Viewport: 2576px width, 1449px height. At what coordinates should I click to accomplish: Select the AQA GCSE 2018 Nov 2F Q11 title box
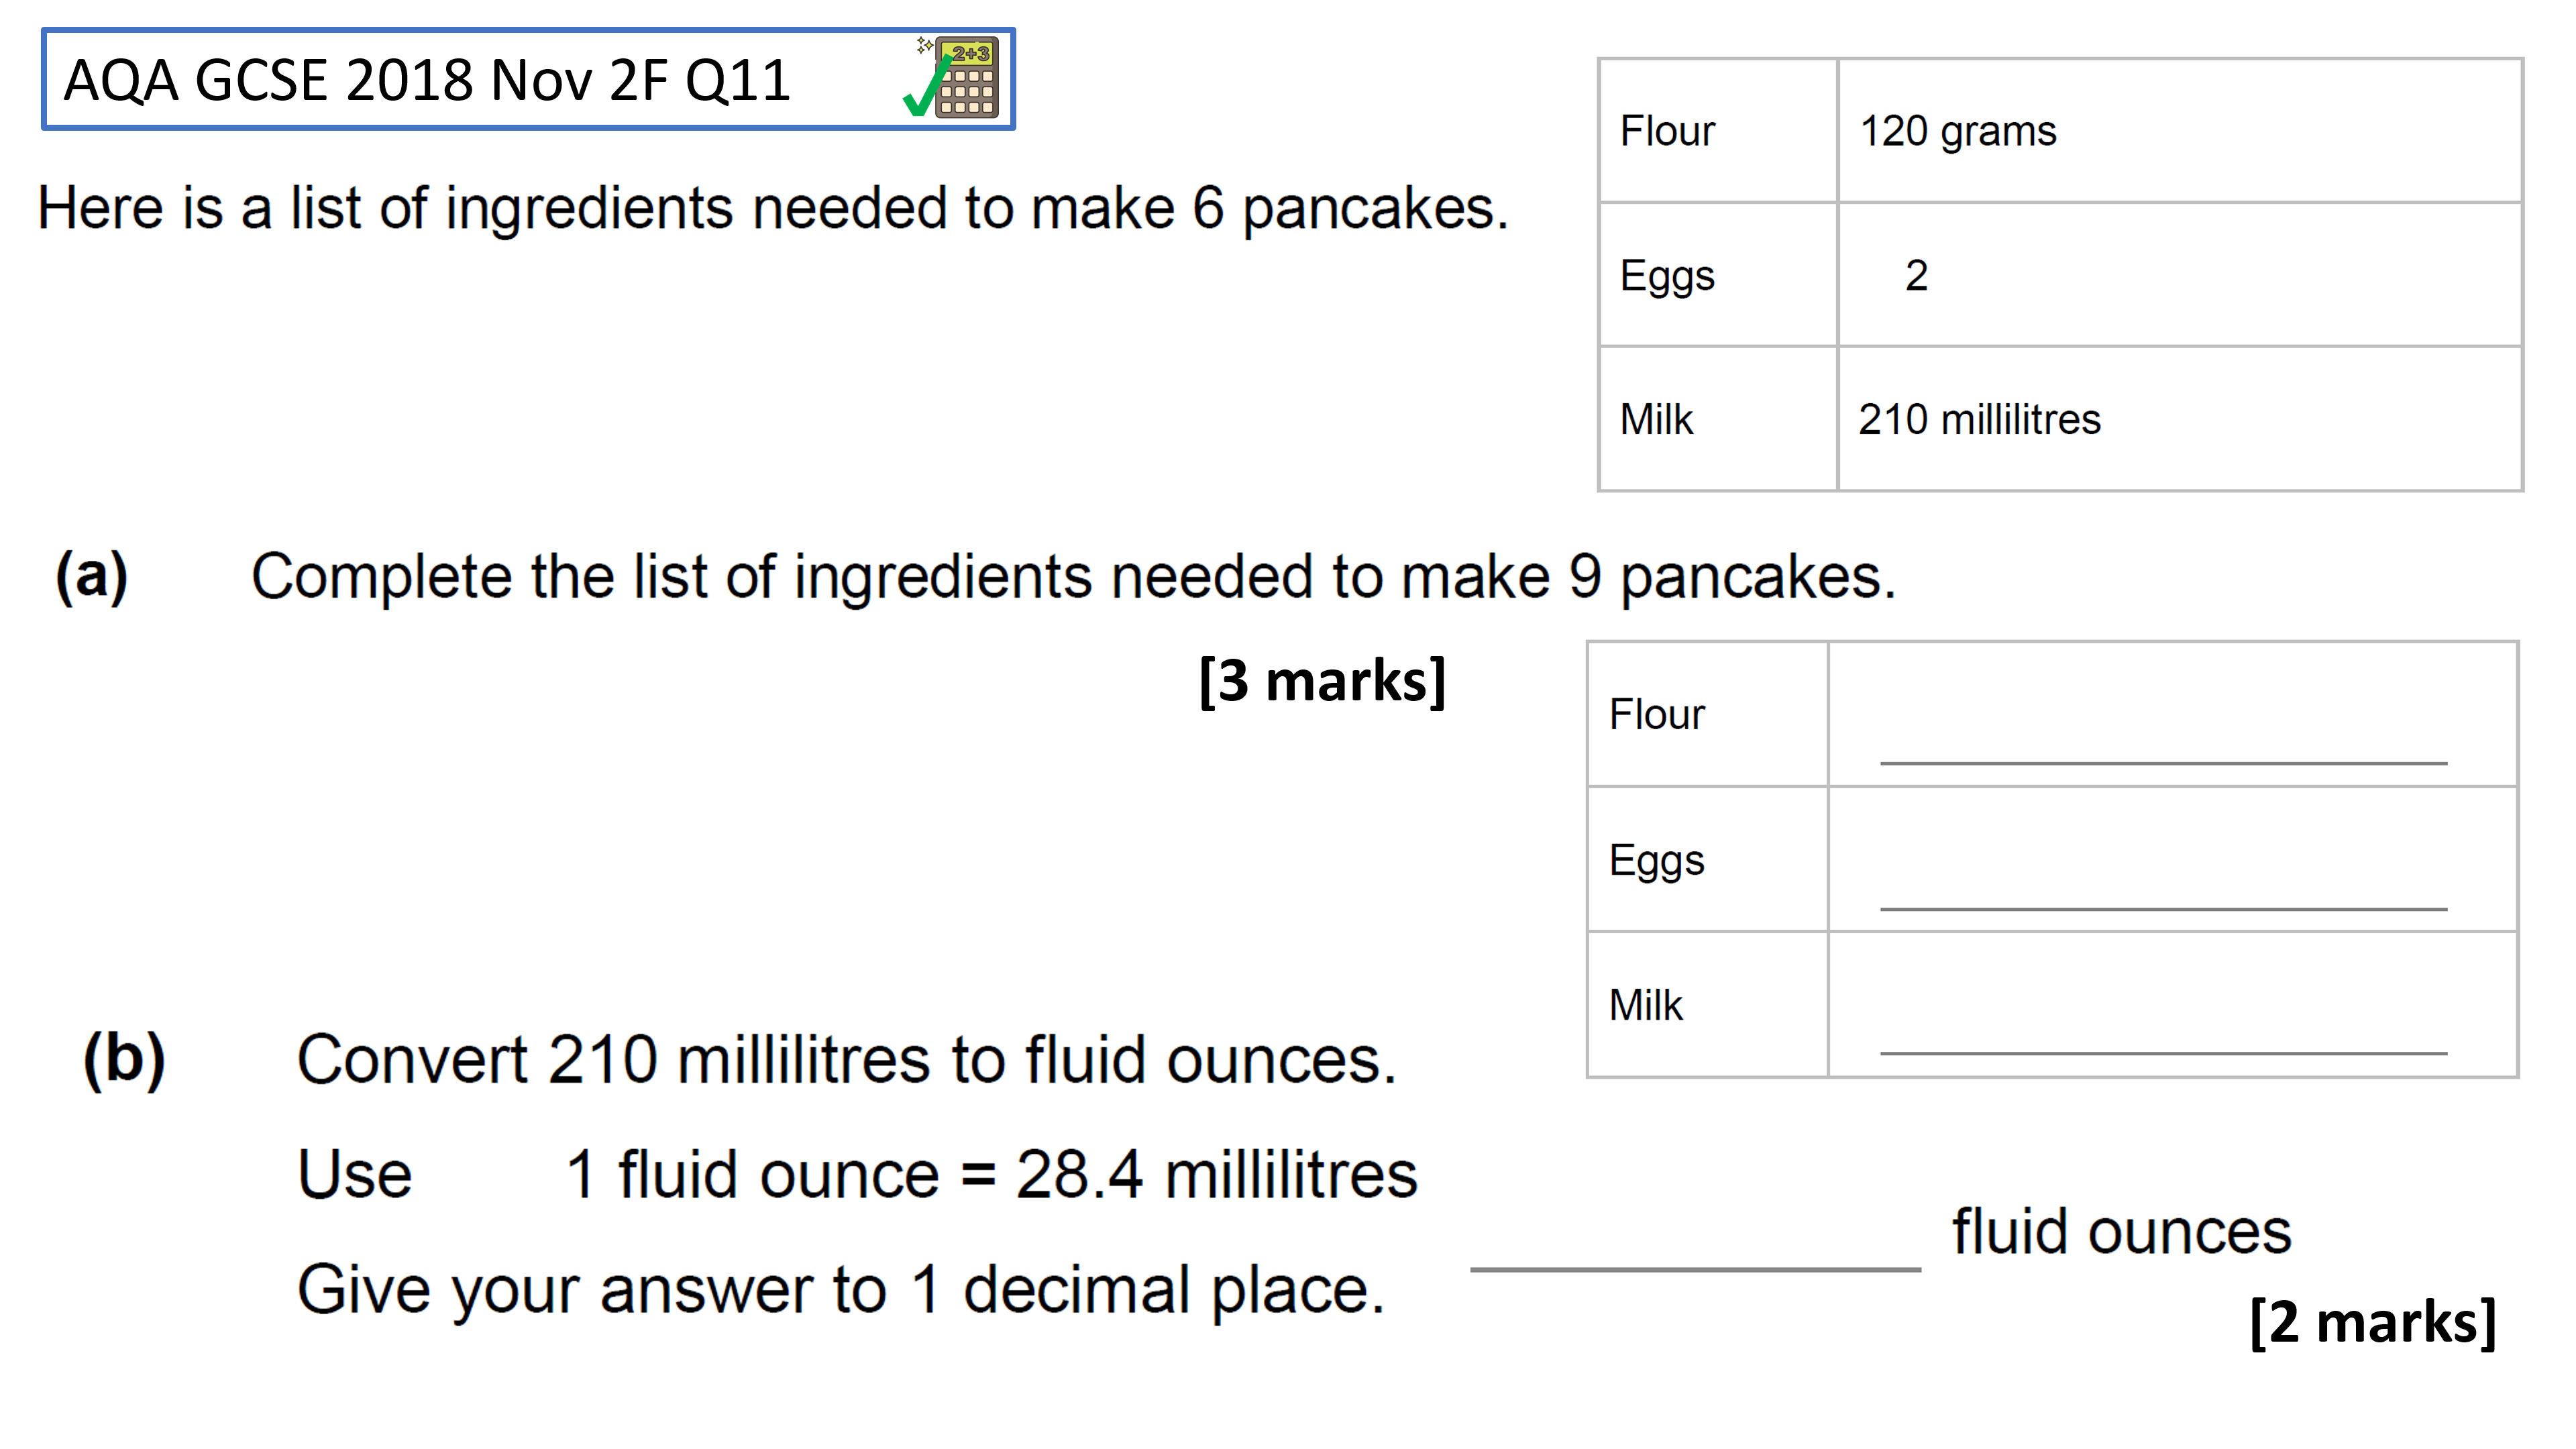pos(528,79)
